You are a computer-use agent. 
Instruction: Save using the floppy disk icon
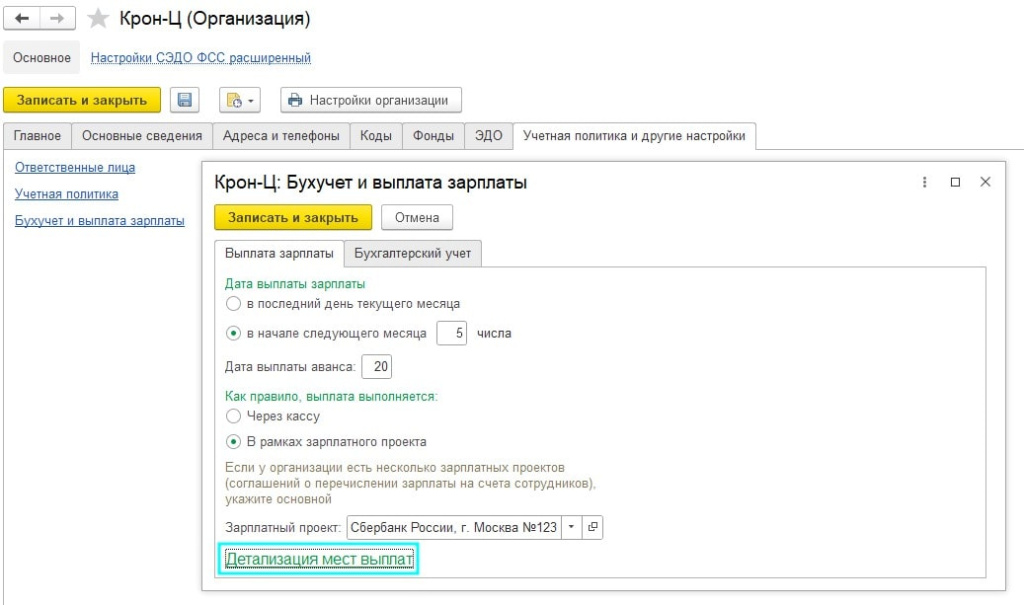pyautogui.click(x=185, y=100)
